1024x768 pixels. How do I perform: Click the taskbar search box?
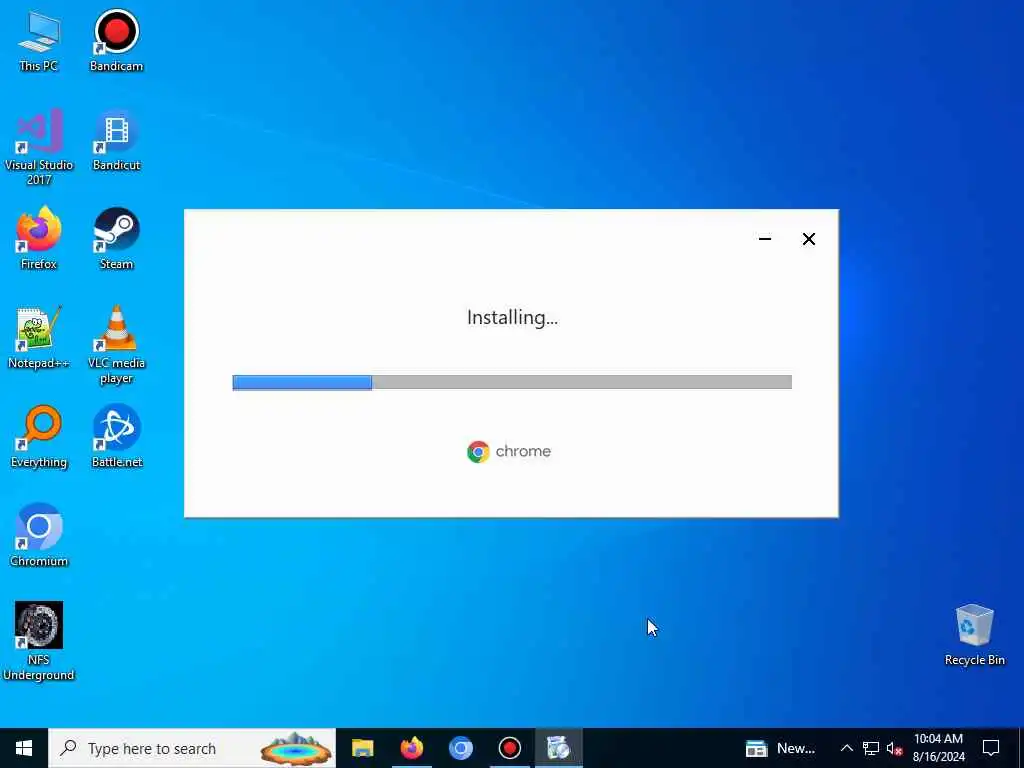pyautogui.click(x=192, y=748)
